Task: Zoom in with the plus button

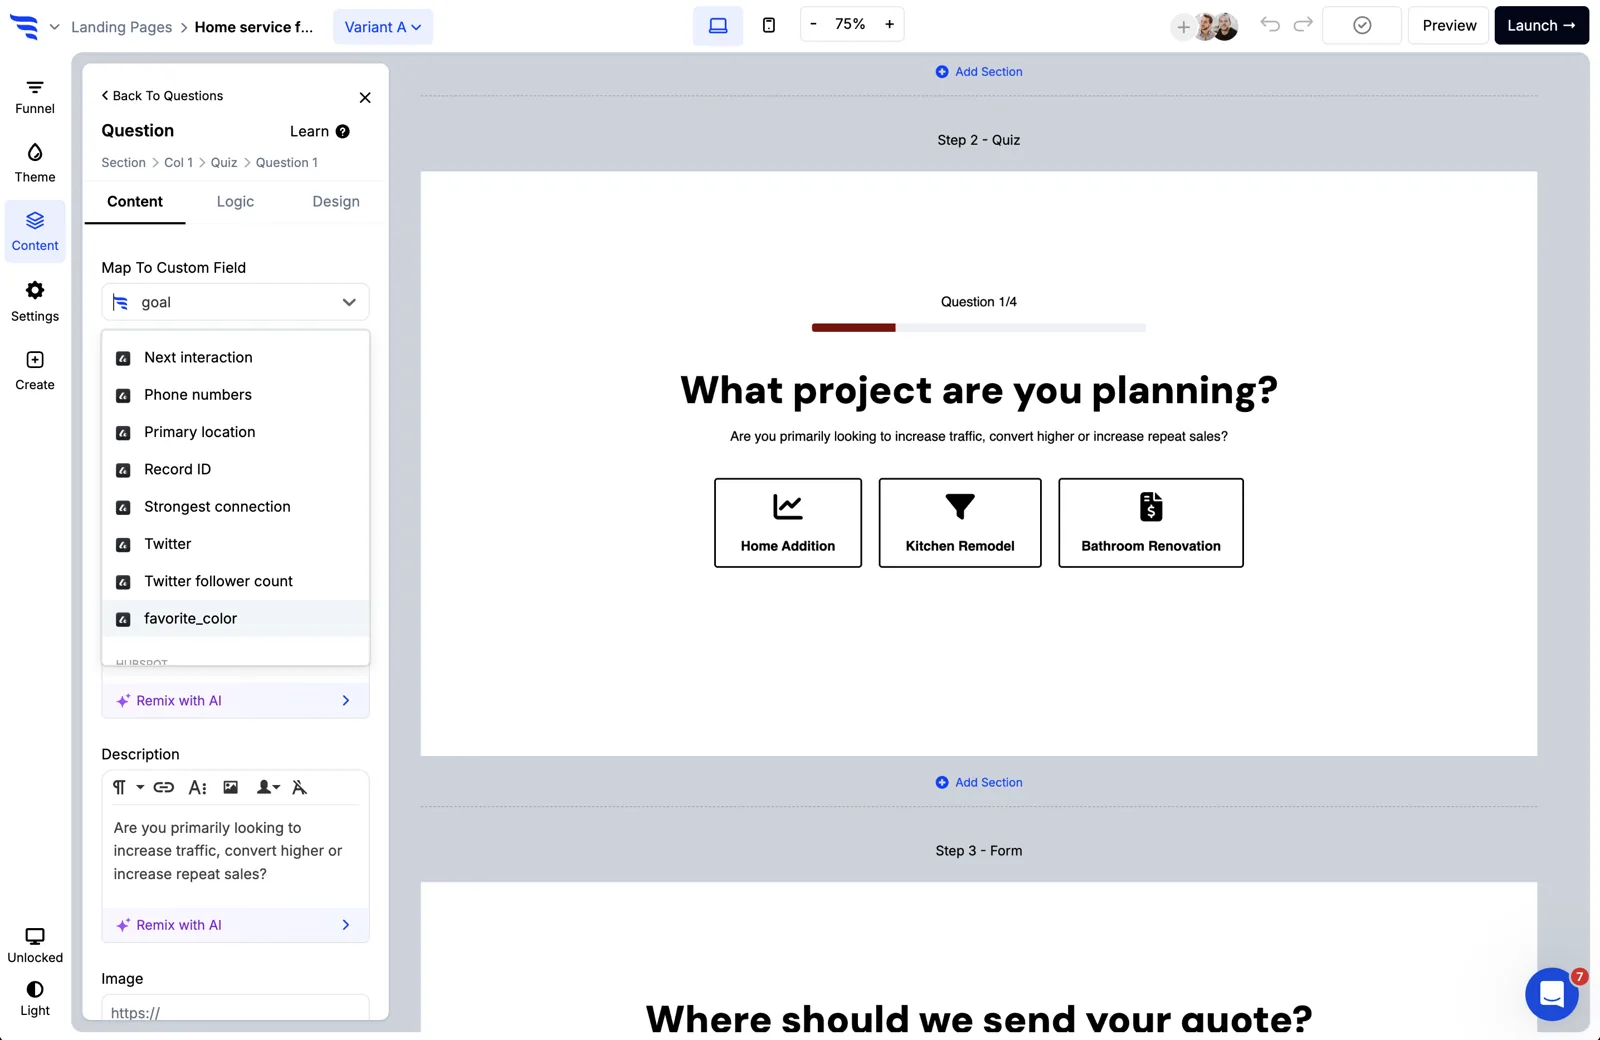Action: coord(889,24)
